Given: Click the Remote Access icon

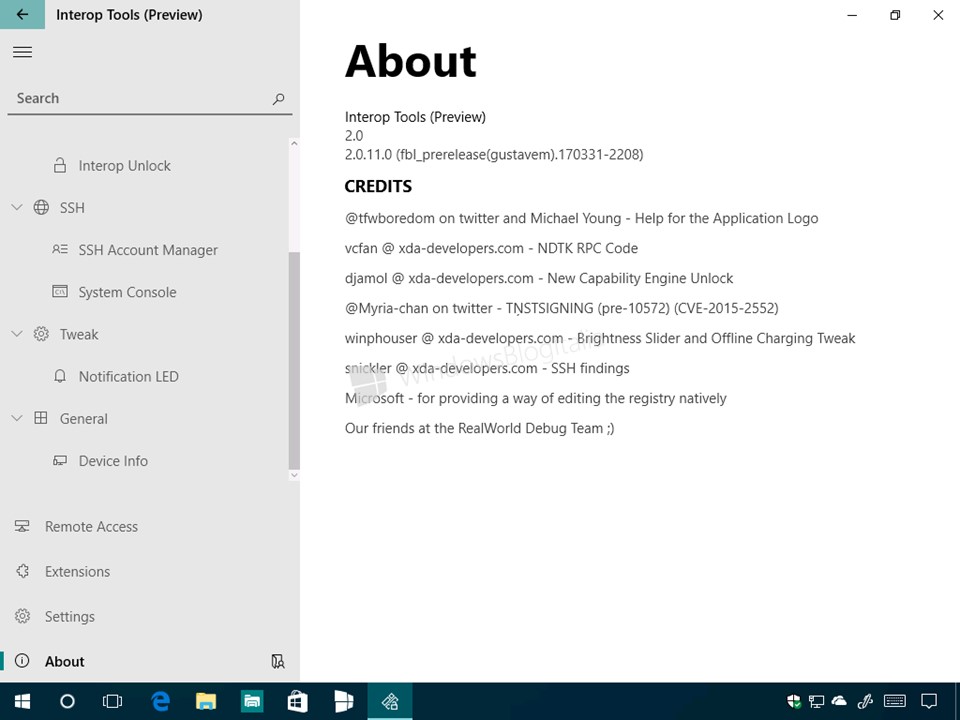Looking at the screenshot, I should [22, 526].
